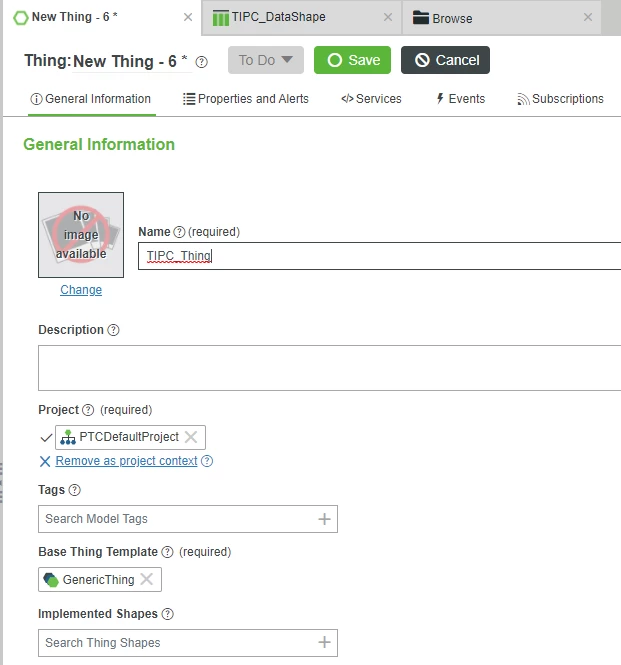The width and height of the screenshot is (621, 665).
Task: Save the new Thing
Action: 352,60
